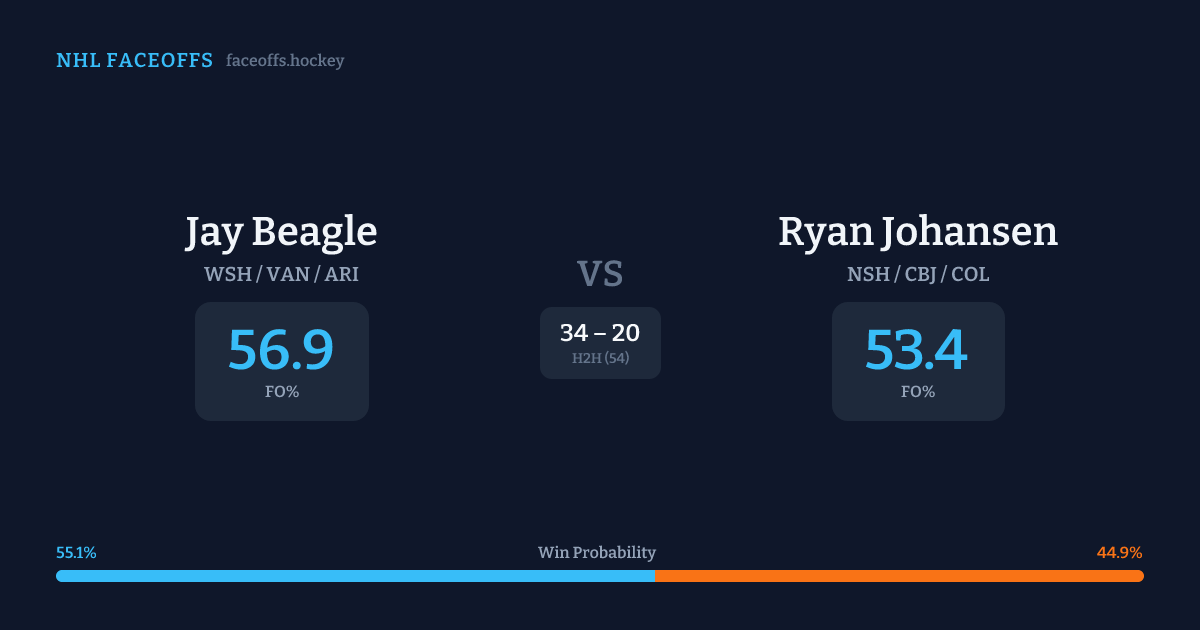Click the FO% label under 56.9
1200x630 pixels.
281,392
